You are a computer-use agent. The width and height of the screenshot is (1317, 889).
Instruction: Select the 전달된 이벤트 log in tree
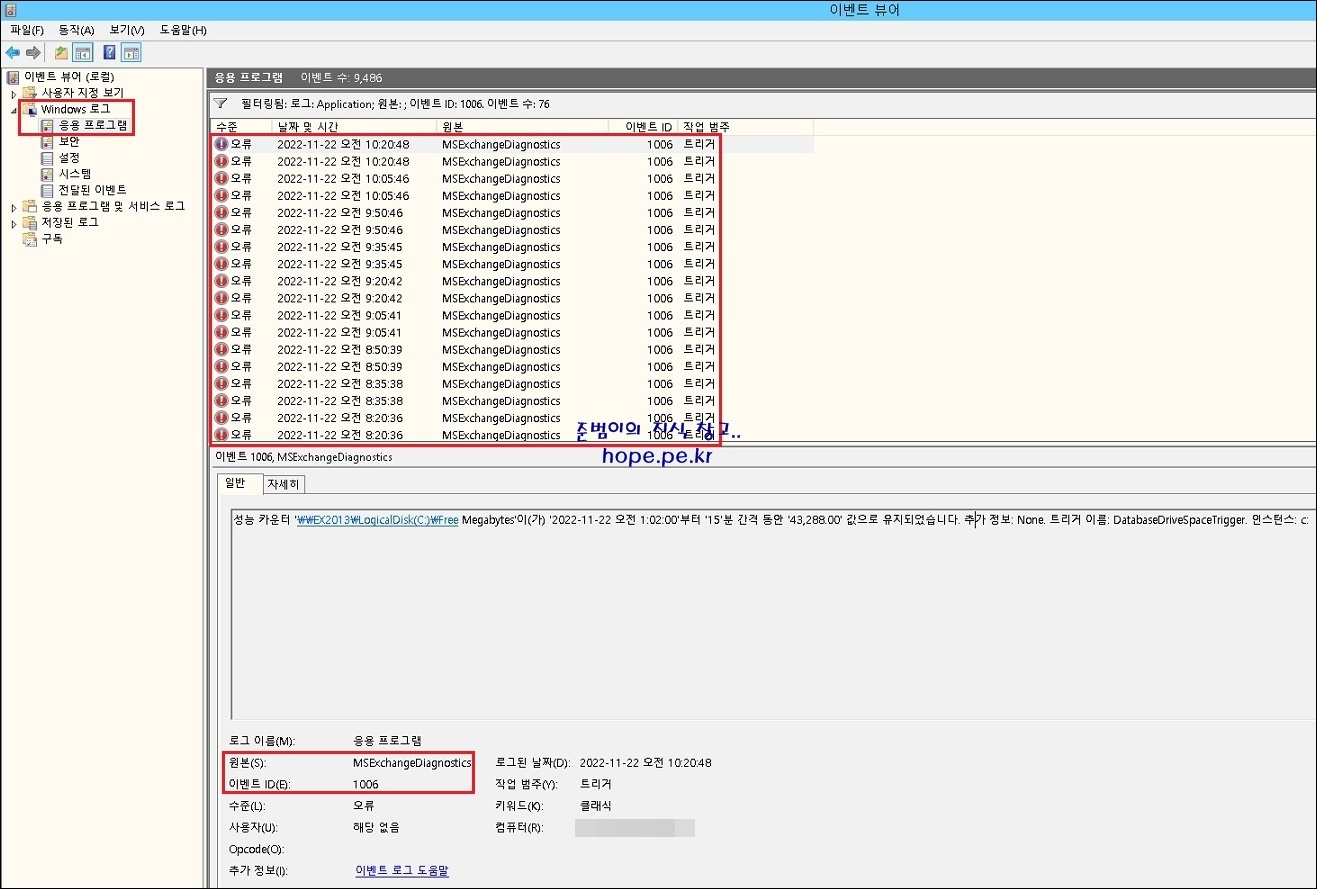point(92,190)
